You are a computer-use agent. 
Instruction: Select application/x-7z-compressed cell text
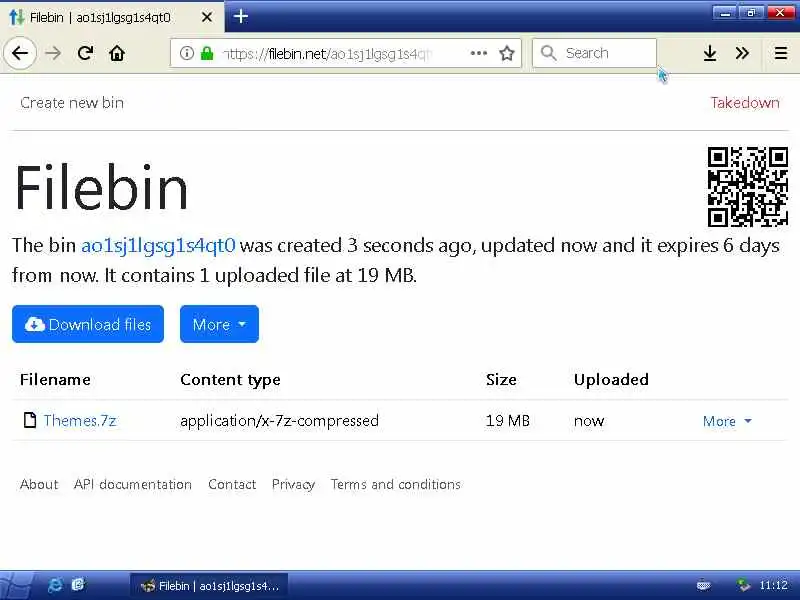pos(279,420)
